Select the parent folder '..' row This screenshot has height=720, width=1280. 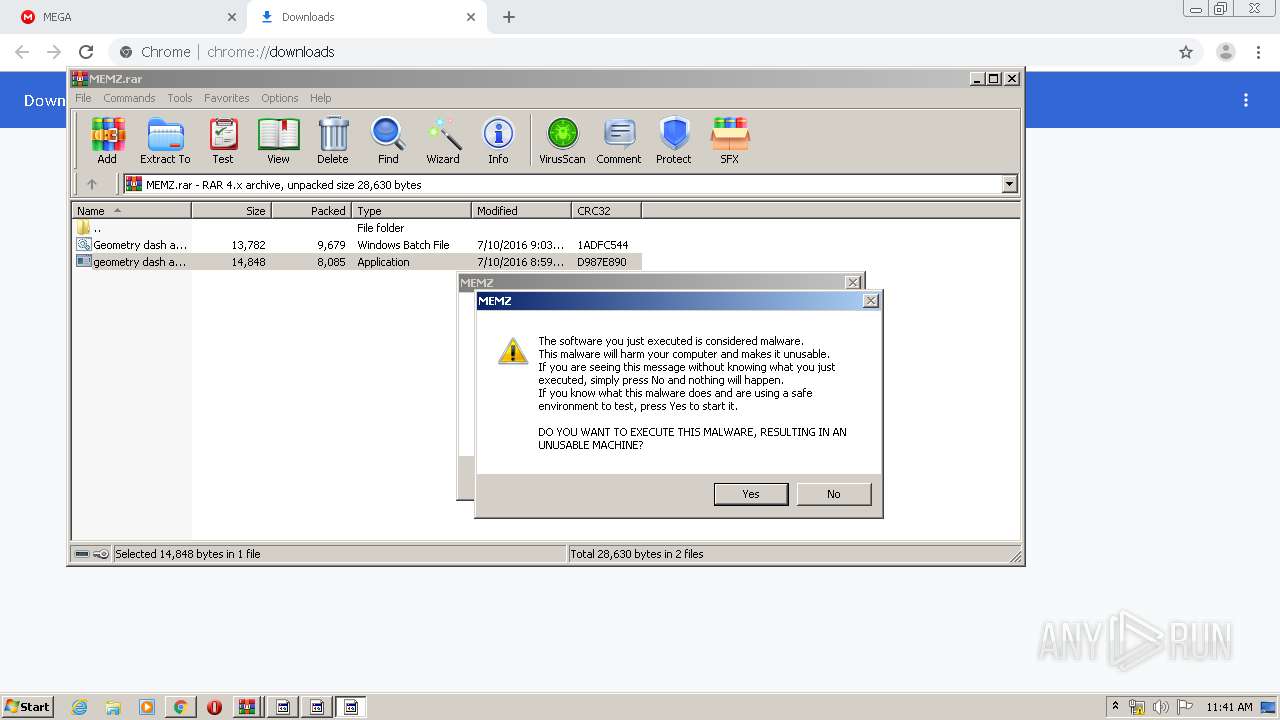tap(356, 228)
